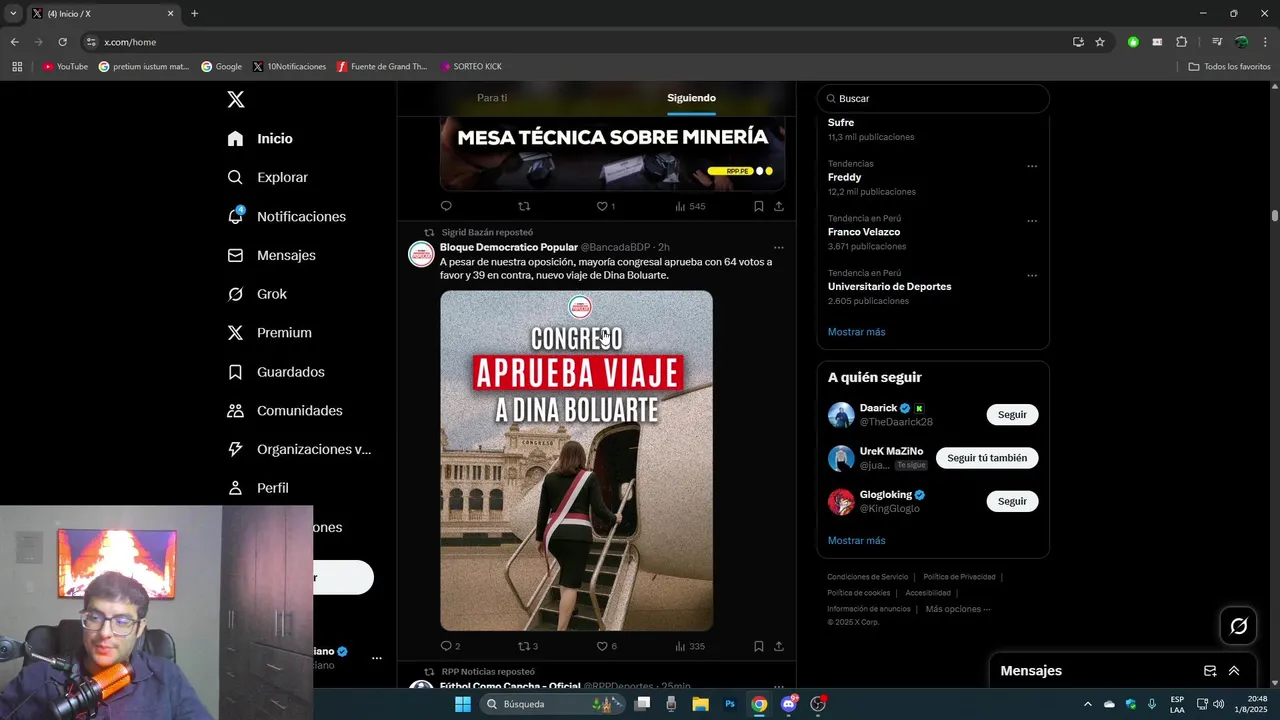Open the Franco Velazco trending topic

click(863, 232)
